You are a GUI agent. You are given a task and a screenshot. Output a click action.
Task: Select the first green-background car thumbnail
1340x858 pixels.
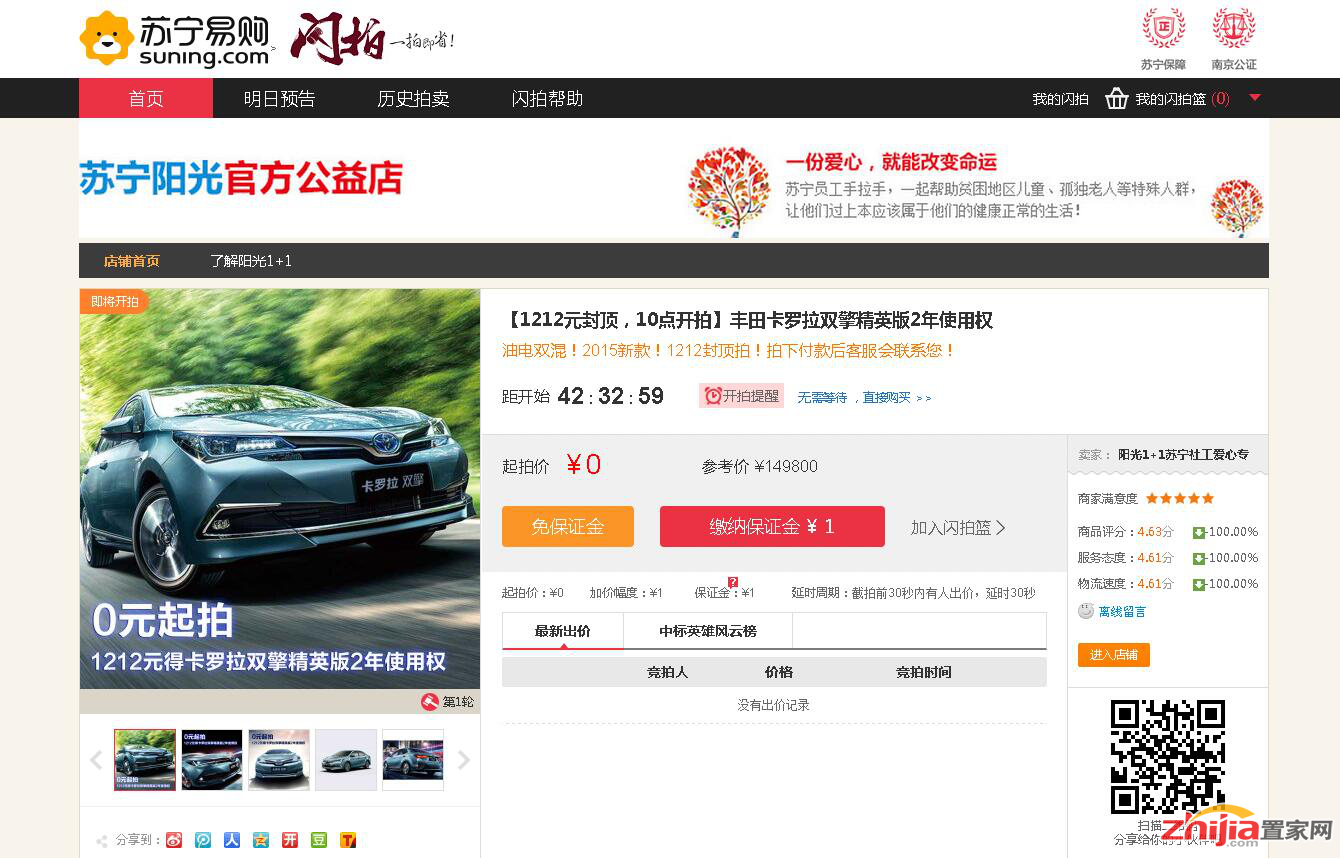pyautogui.click(x=145, y=760)
